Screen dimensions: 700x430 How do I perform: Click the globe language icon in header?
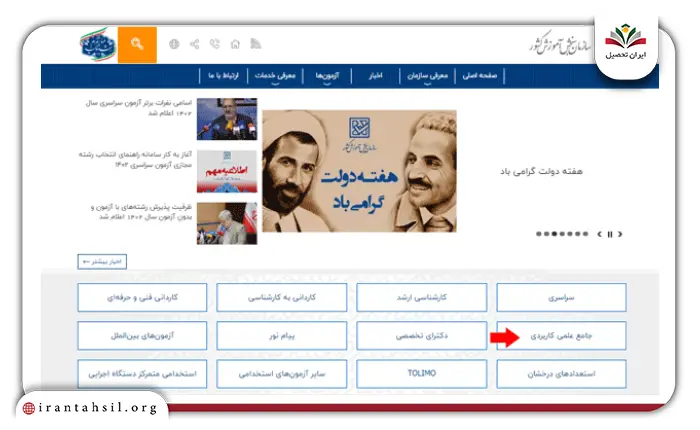(x=174, y=44)
